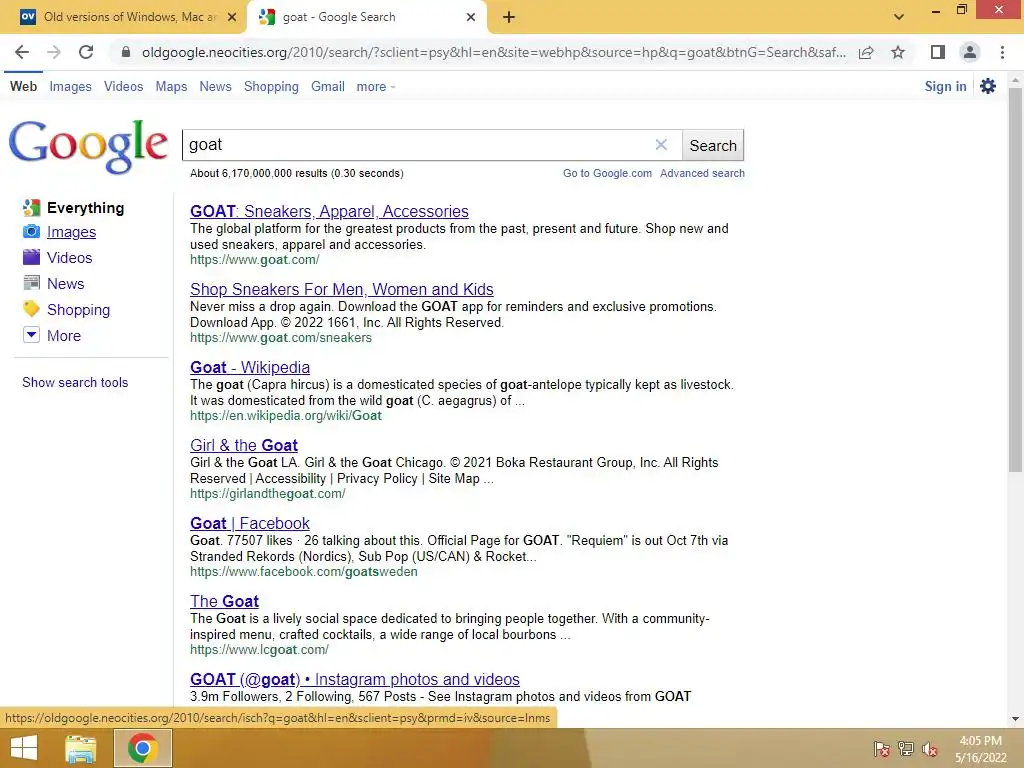The height and width of the screenshot is (768, 1024).
Task: Click the newspaper icon beside News
Action: click(x=31, y=283)
